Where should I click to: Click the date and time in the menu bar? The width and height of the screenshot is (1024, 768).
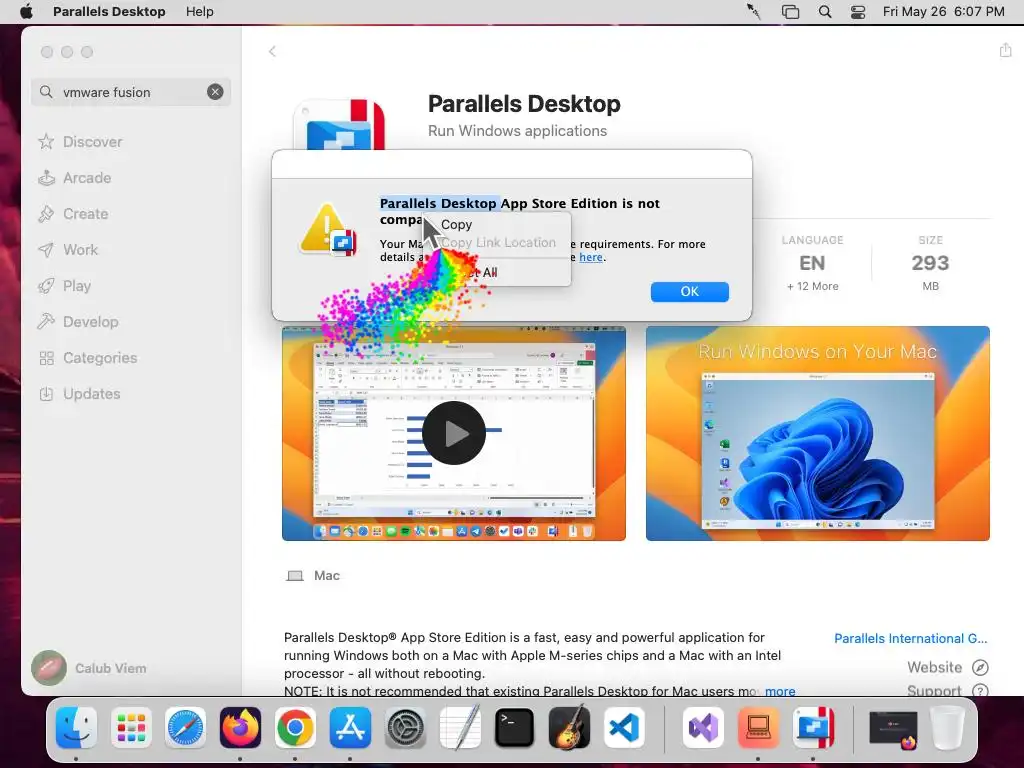[x=943, y=12]
